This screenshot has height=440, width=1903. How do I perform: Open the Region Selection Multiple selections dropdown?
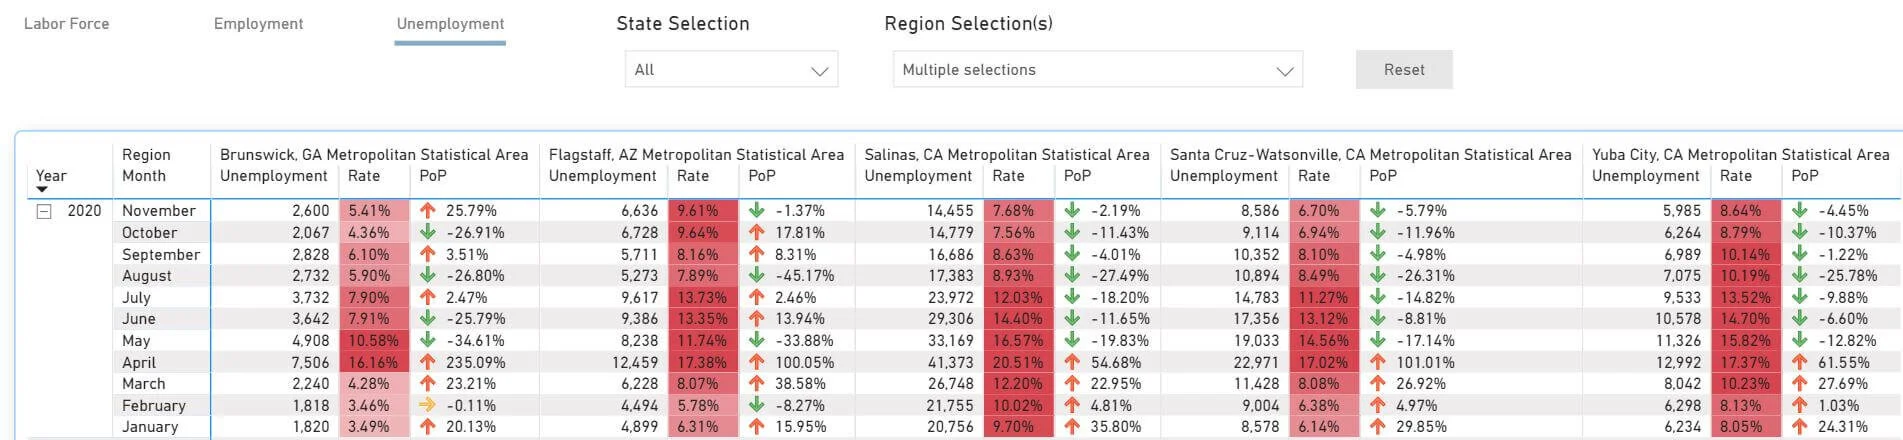tap(1098, 70)
